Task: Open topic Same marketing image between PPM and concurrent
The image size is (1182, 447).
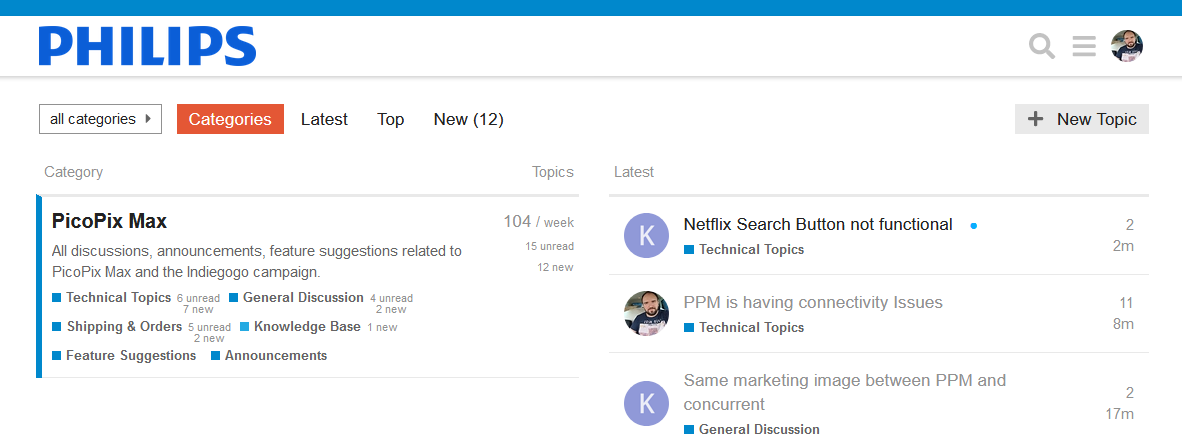Action: point(844,392)
